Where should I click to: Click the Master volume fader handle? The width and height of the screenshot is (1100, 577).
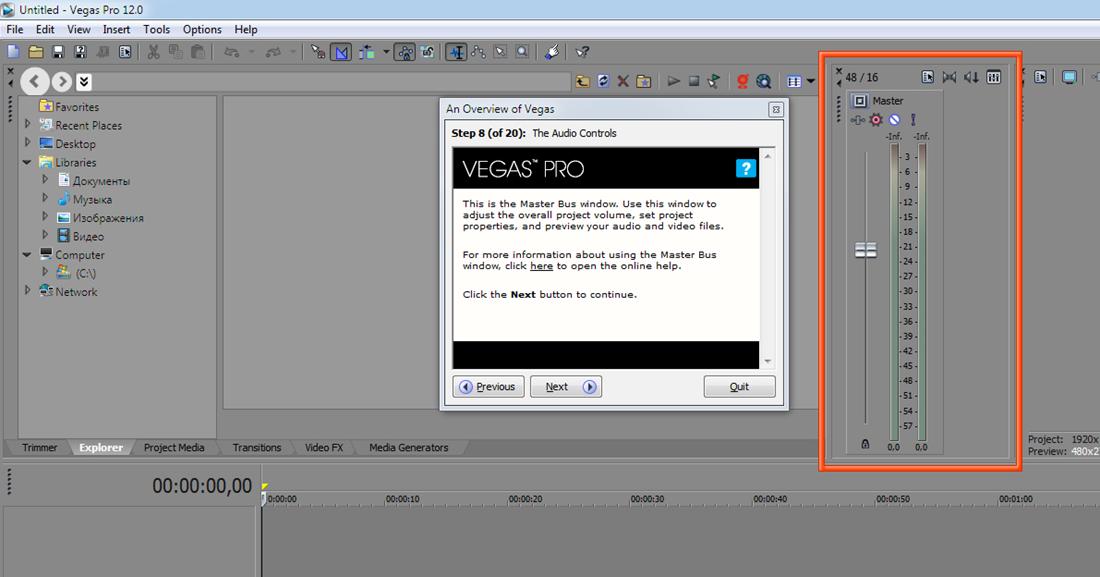(x=866, y=251)
